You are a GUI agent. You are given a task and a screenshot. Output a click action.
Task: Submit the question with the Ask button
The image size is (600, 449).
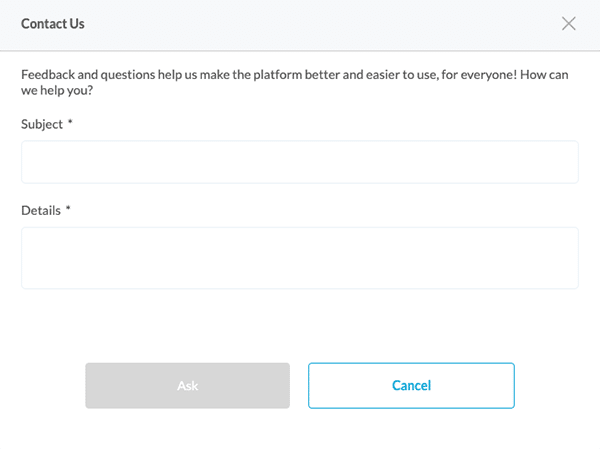click(187, 386)
